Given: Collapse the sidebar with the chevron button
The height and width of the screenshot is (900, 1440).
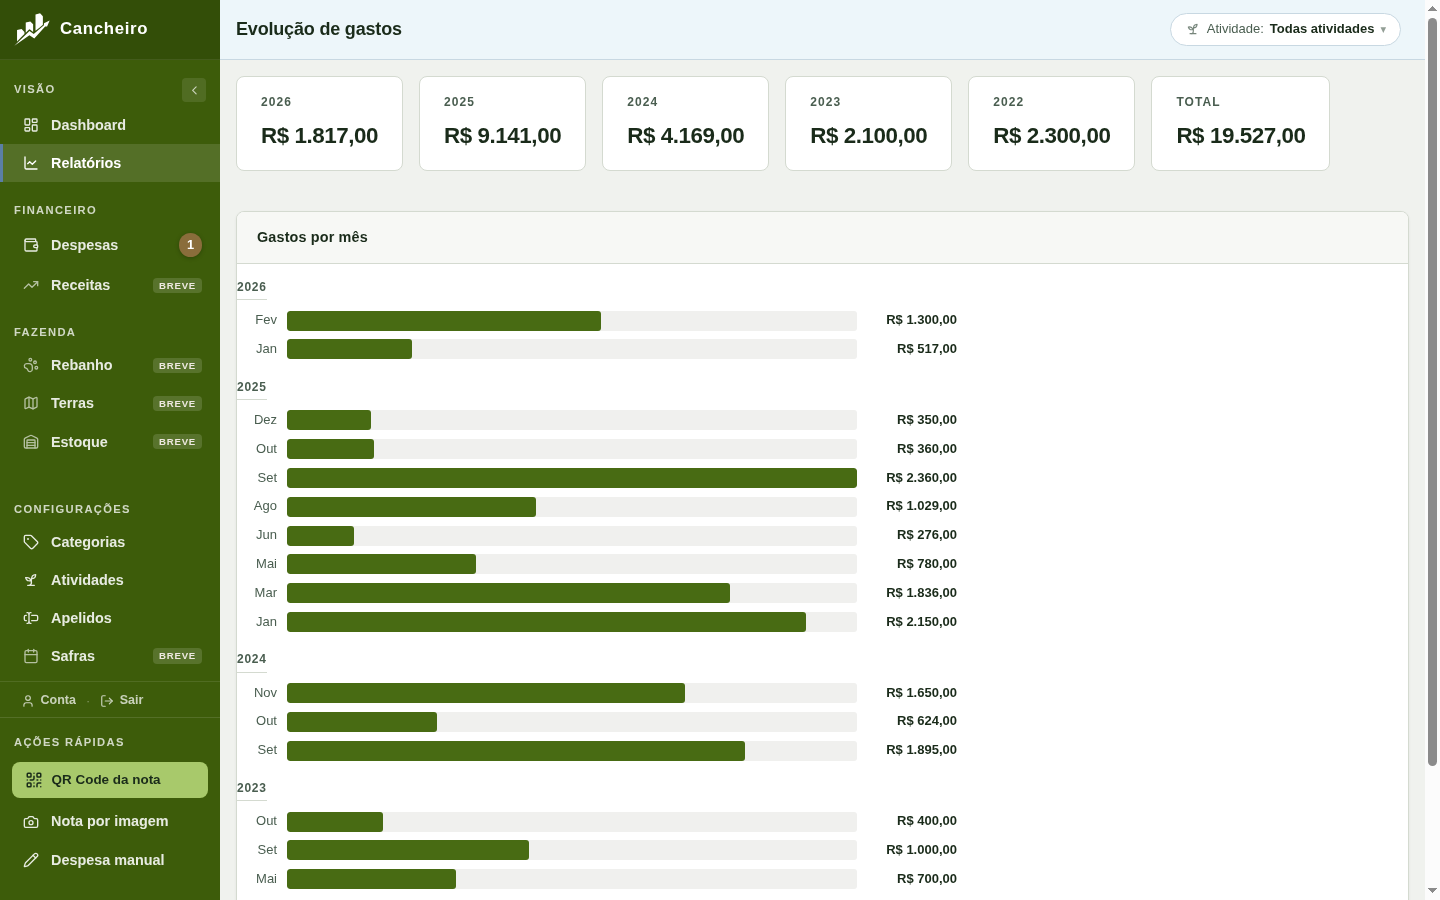Looking at the screenshot, I should pyautogui.click(x=194, y=90).
